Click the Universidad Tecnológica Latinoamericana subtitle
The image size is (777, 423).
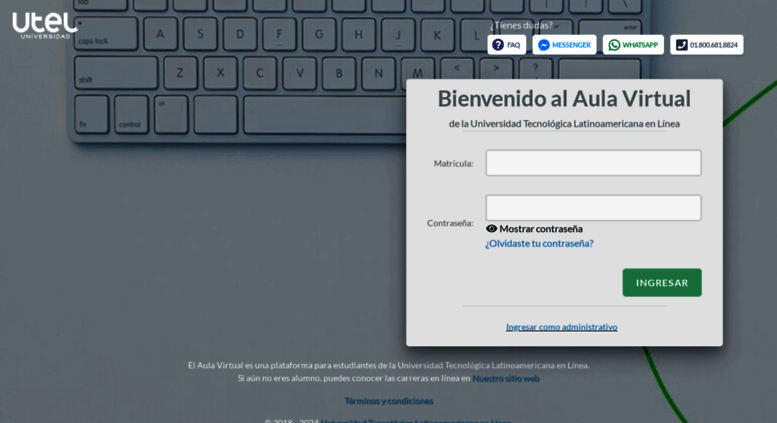(x=564, y=124)
